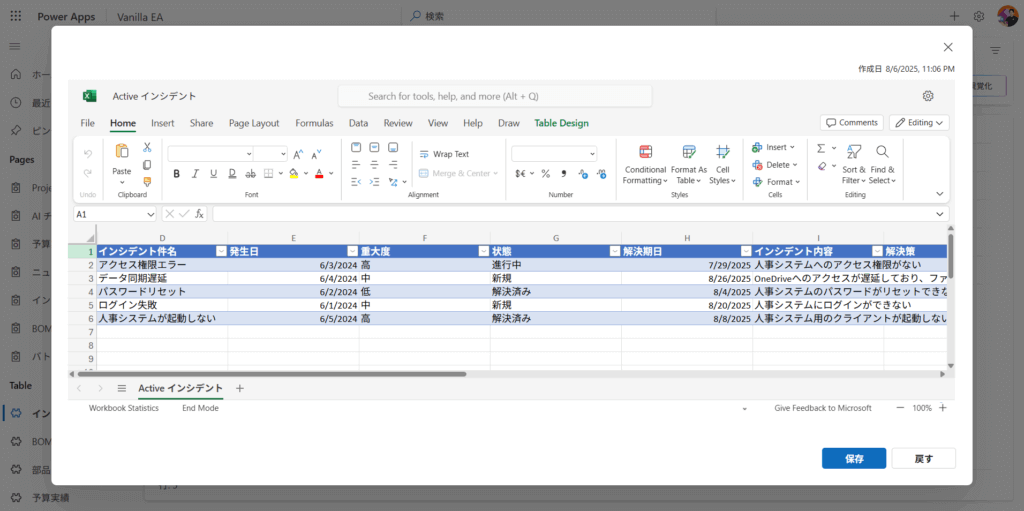Click the 保存 button
This screenshot has width=1024, height=511.
tap(853, 458)
